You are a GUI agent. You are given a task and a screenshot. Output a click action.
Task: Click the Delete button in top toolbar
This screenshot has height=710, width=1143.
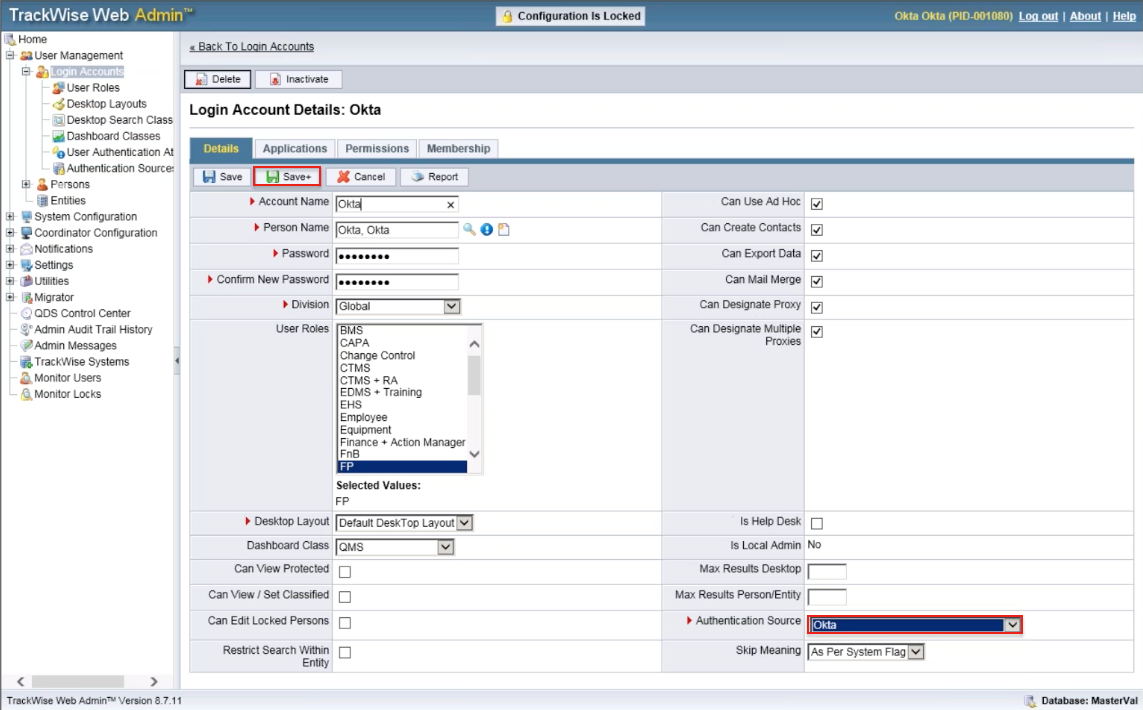(x=217, y=79)
